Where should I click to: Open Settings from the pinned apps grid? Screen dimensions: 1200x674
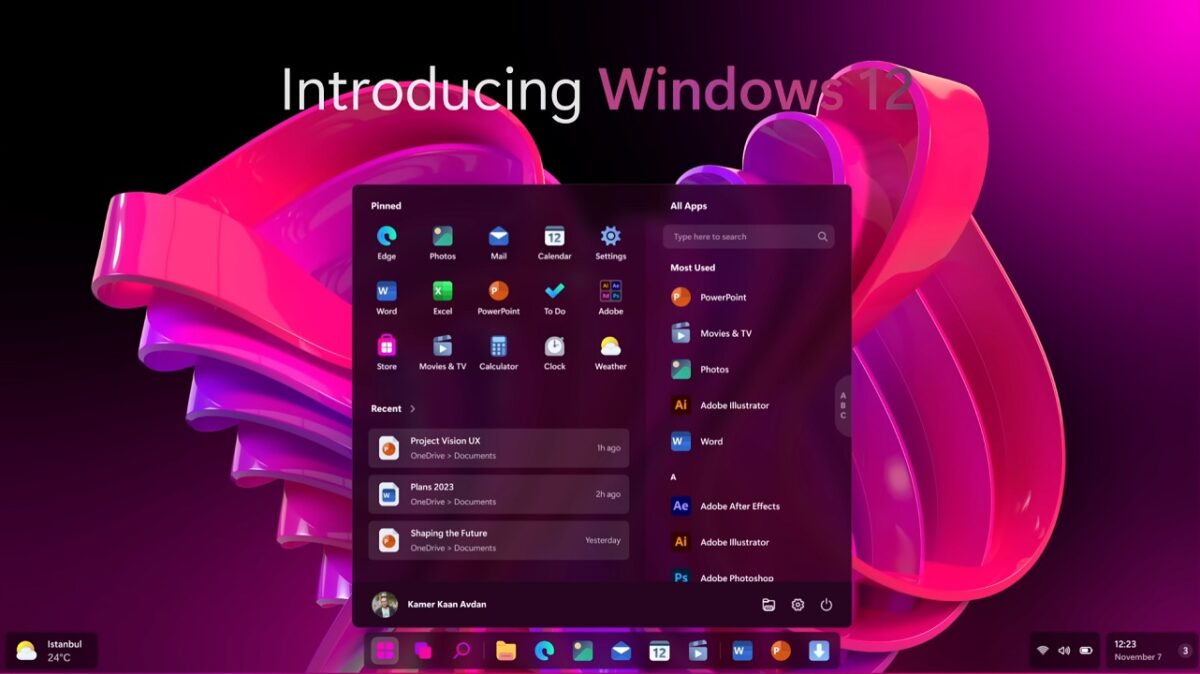611,237
